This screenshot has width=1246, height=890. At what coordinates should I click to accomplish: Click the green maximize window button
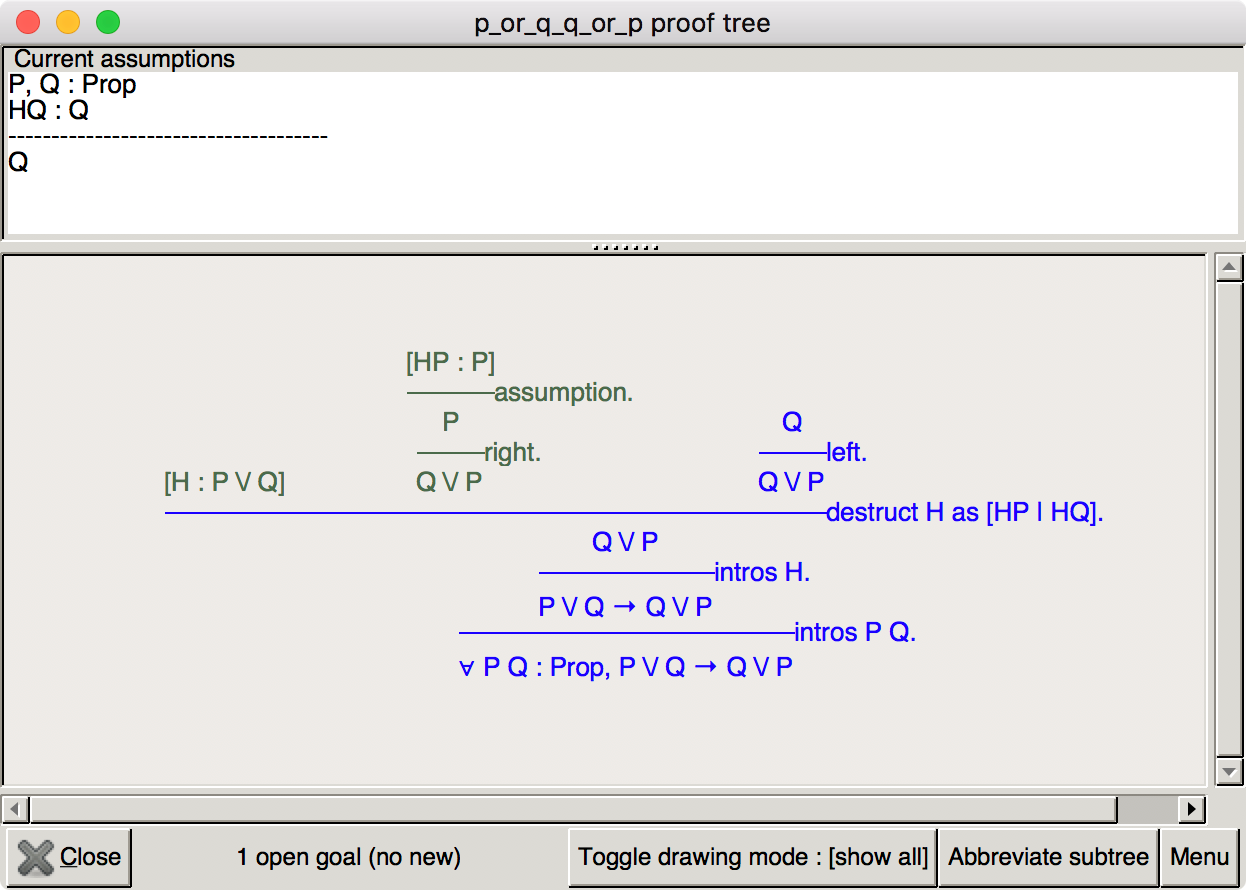coord(107,22)
